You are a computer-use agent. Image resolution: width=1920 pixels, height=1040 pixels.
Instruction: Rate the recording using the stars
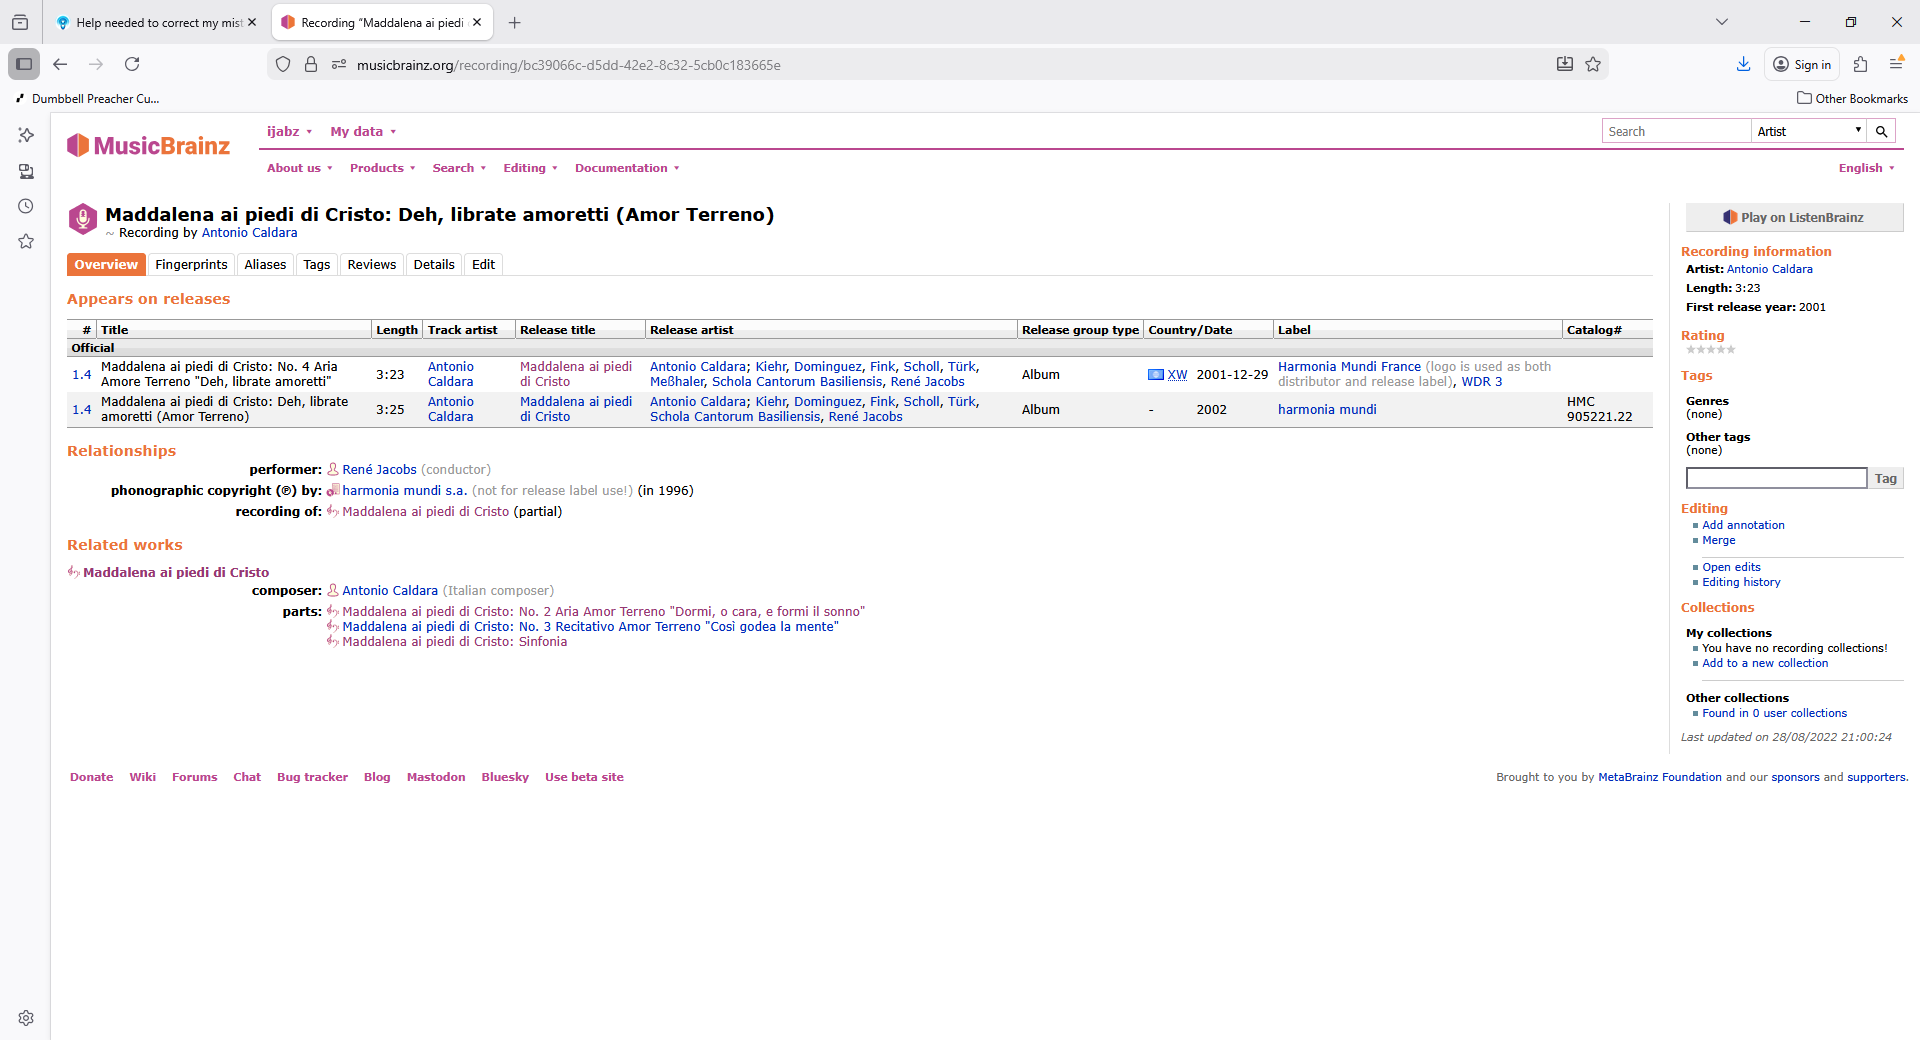coord(1710,350)
